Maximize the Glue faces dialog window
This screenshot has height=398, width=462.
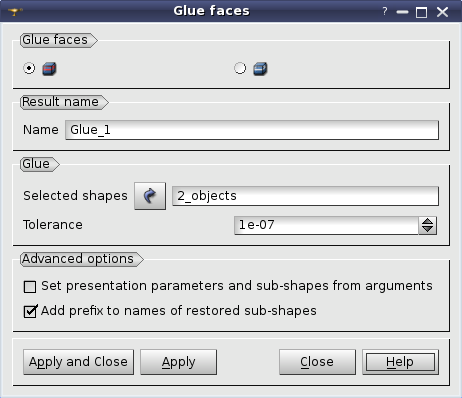coord(421,13)
